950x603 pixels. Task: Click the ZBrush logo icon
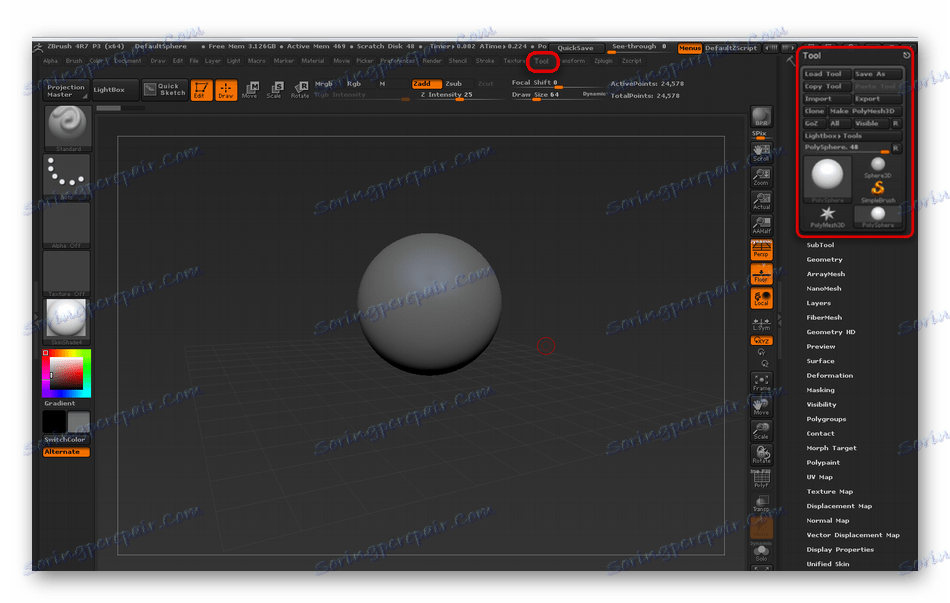click(x=38, y=47)
